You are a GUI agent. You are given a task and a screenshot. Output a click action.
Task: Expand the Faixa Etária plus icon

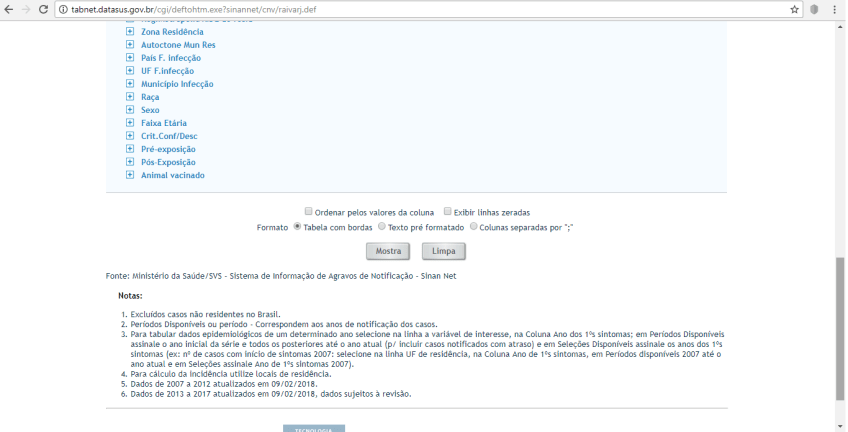coord(130,123)
